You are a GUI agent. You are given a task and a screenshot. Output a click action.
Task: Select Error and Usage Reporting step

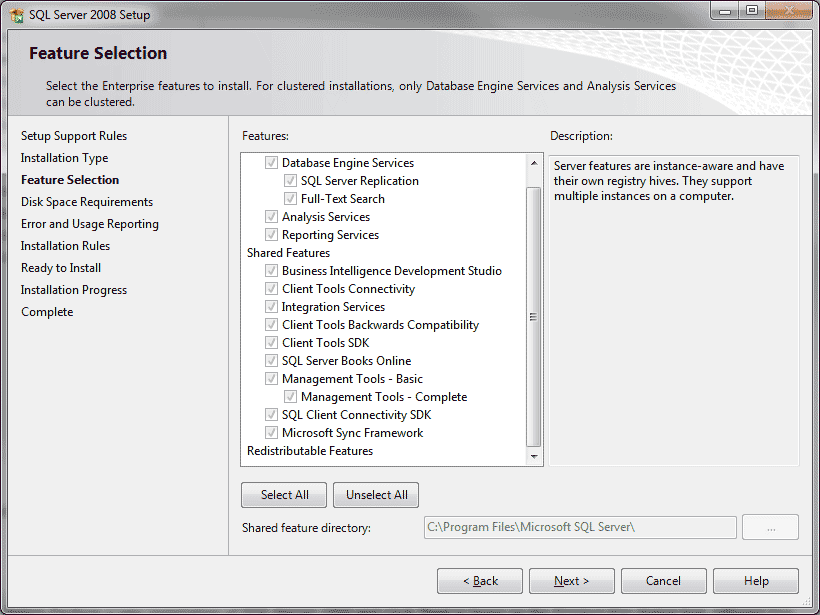click(x=89, y=224)
